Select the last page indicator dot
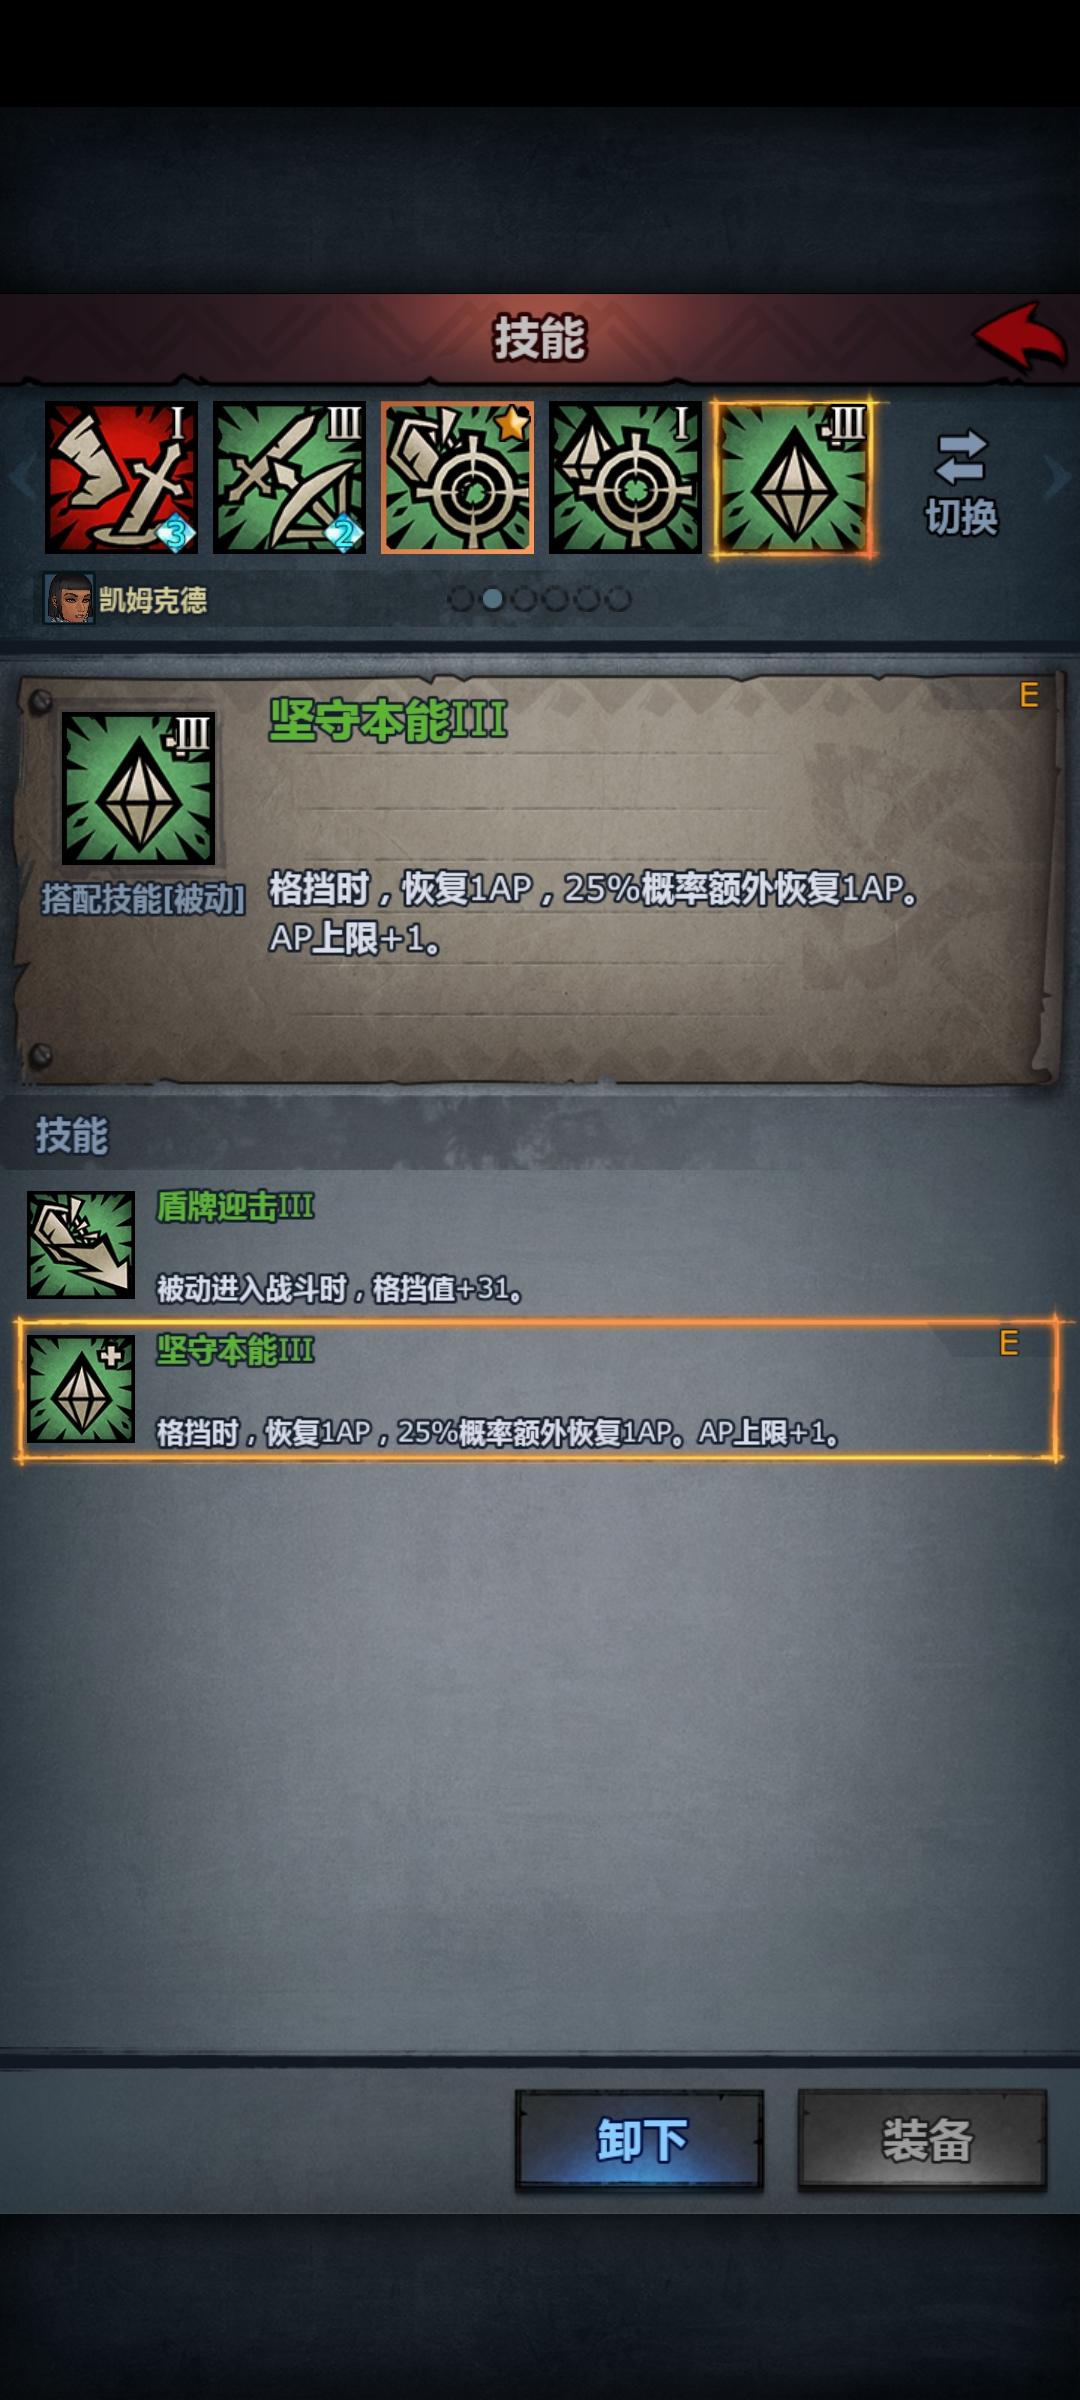This screenshot has width=1080, height=2400. [x=619, y=599]
